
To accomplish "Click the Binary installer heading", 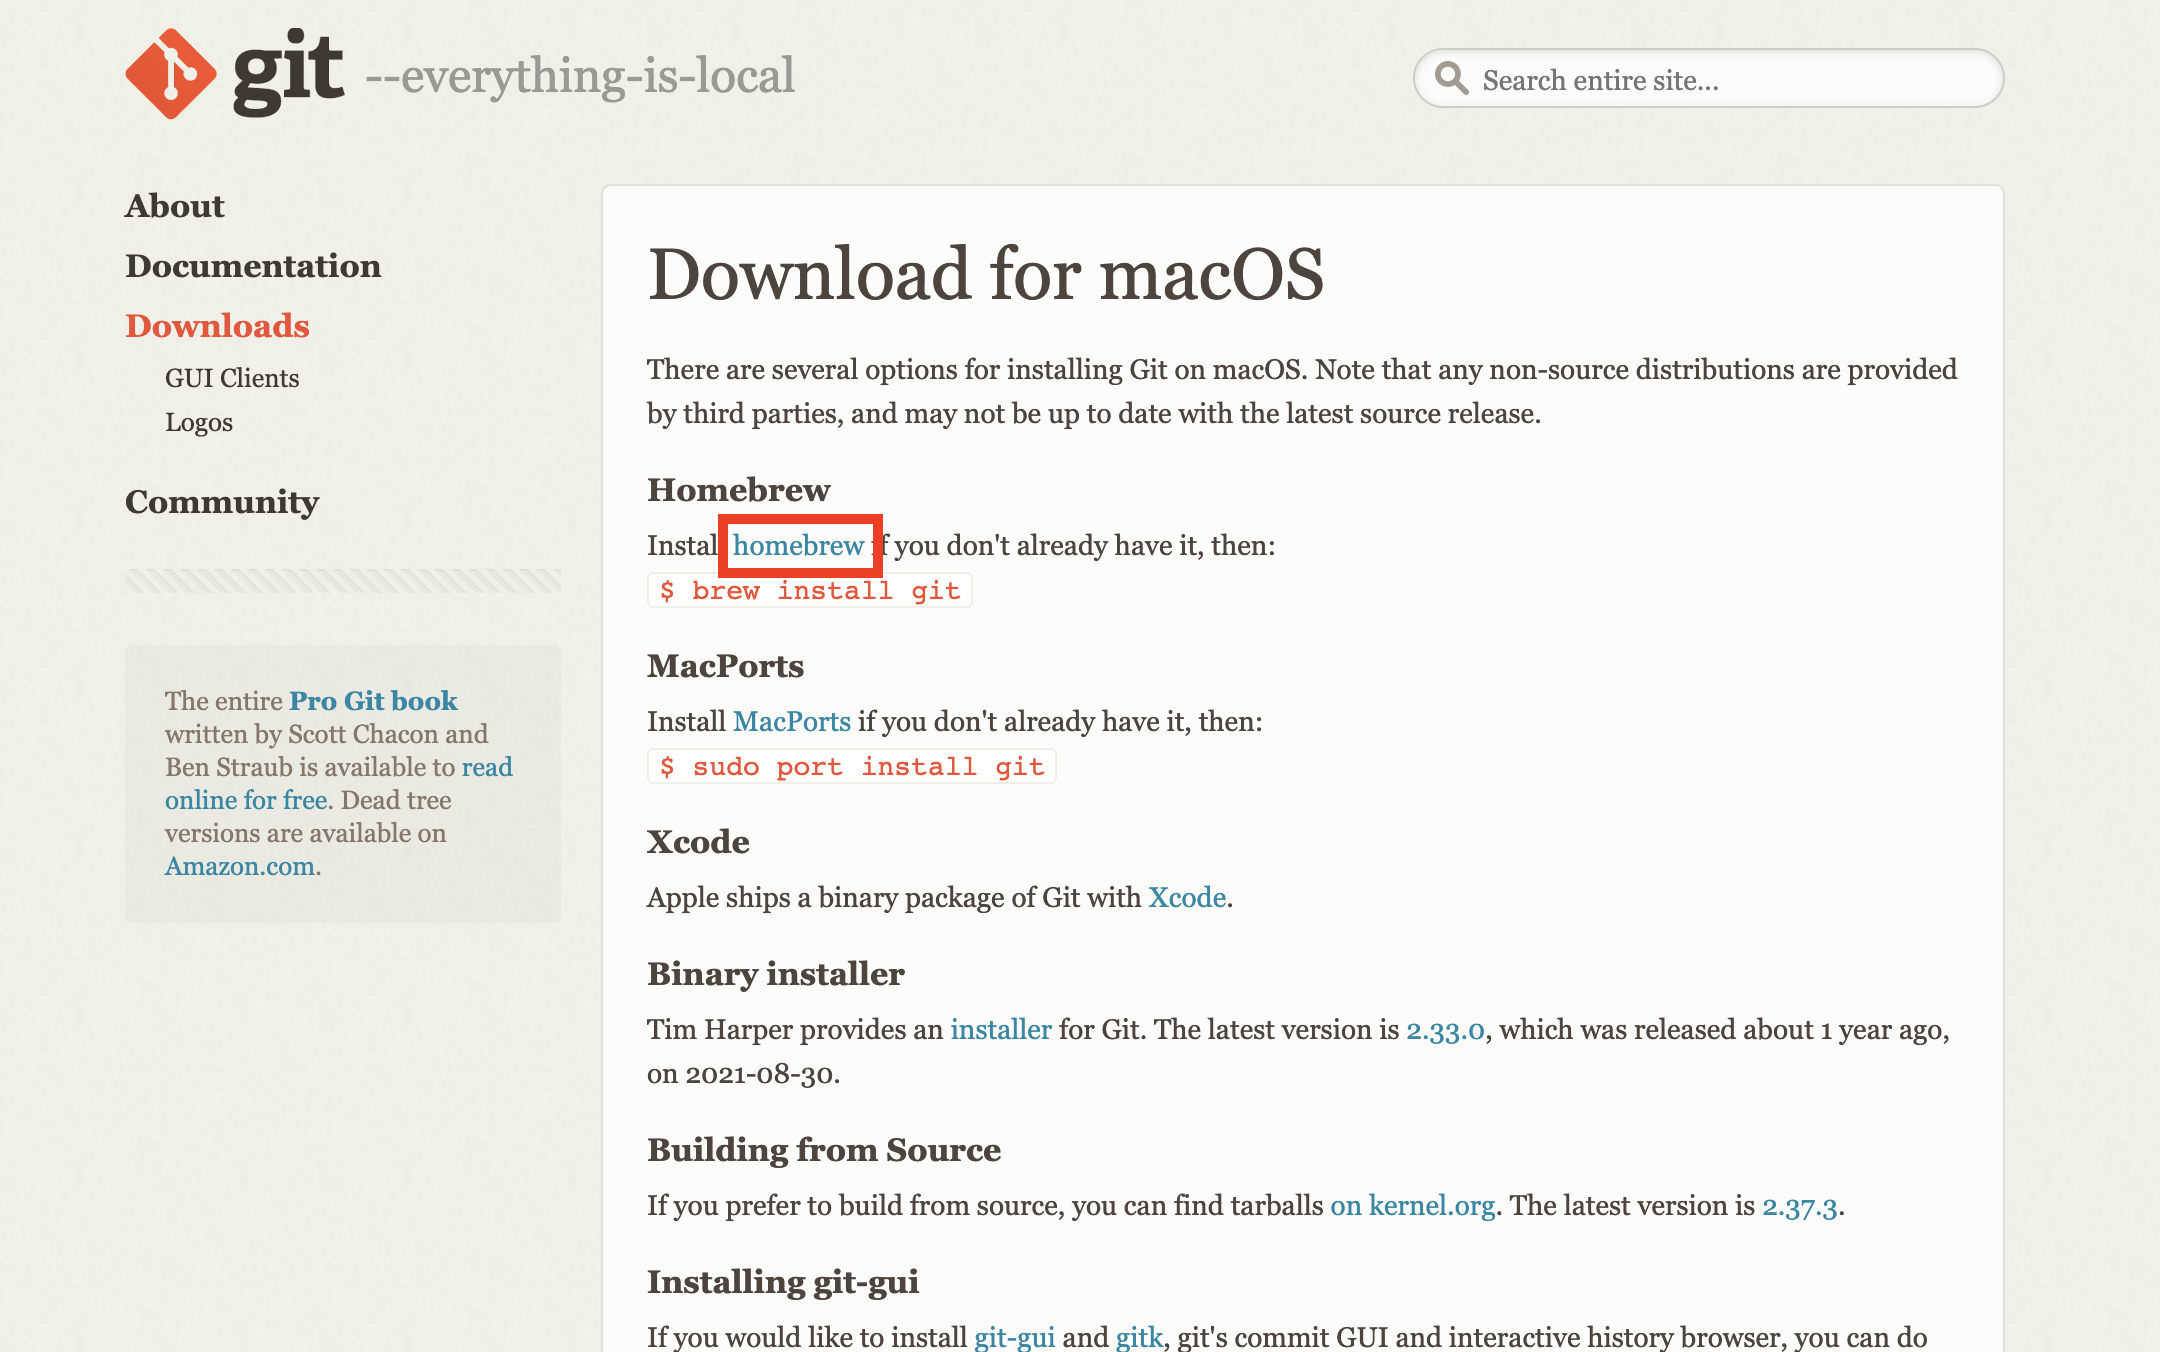I will (x=776, y=974).
